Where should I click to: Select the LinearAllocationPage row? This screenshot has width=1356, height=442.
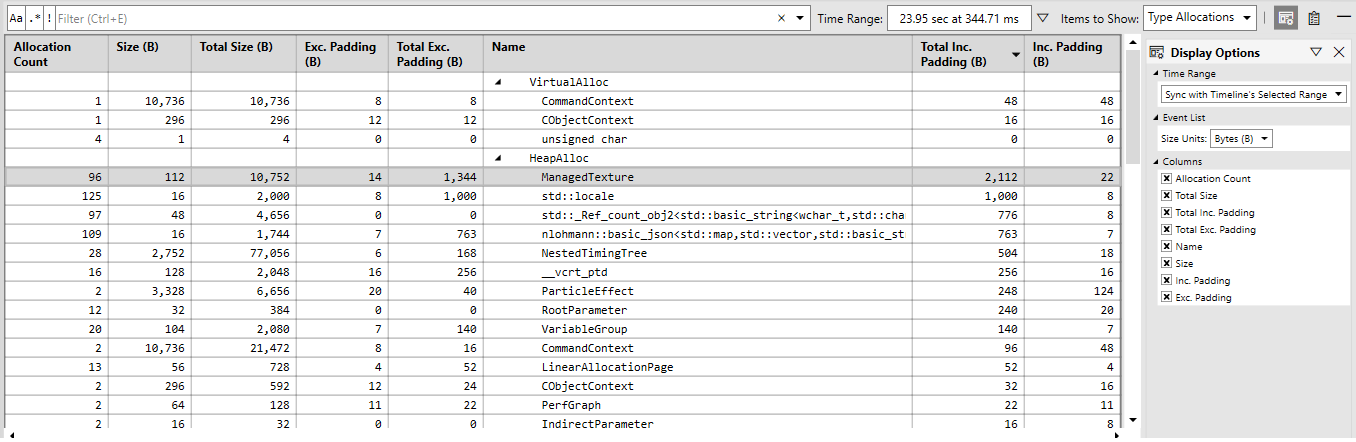click(x=562, y=367)
